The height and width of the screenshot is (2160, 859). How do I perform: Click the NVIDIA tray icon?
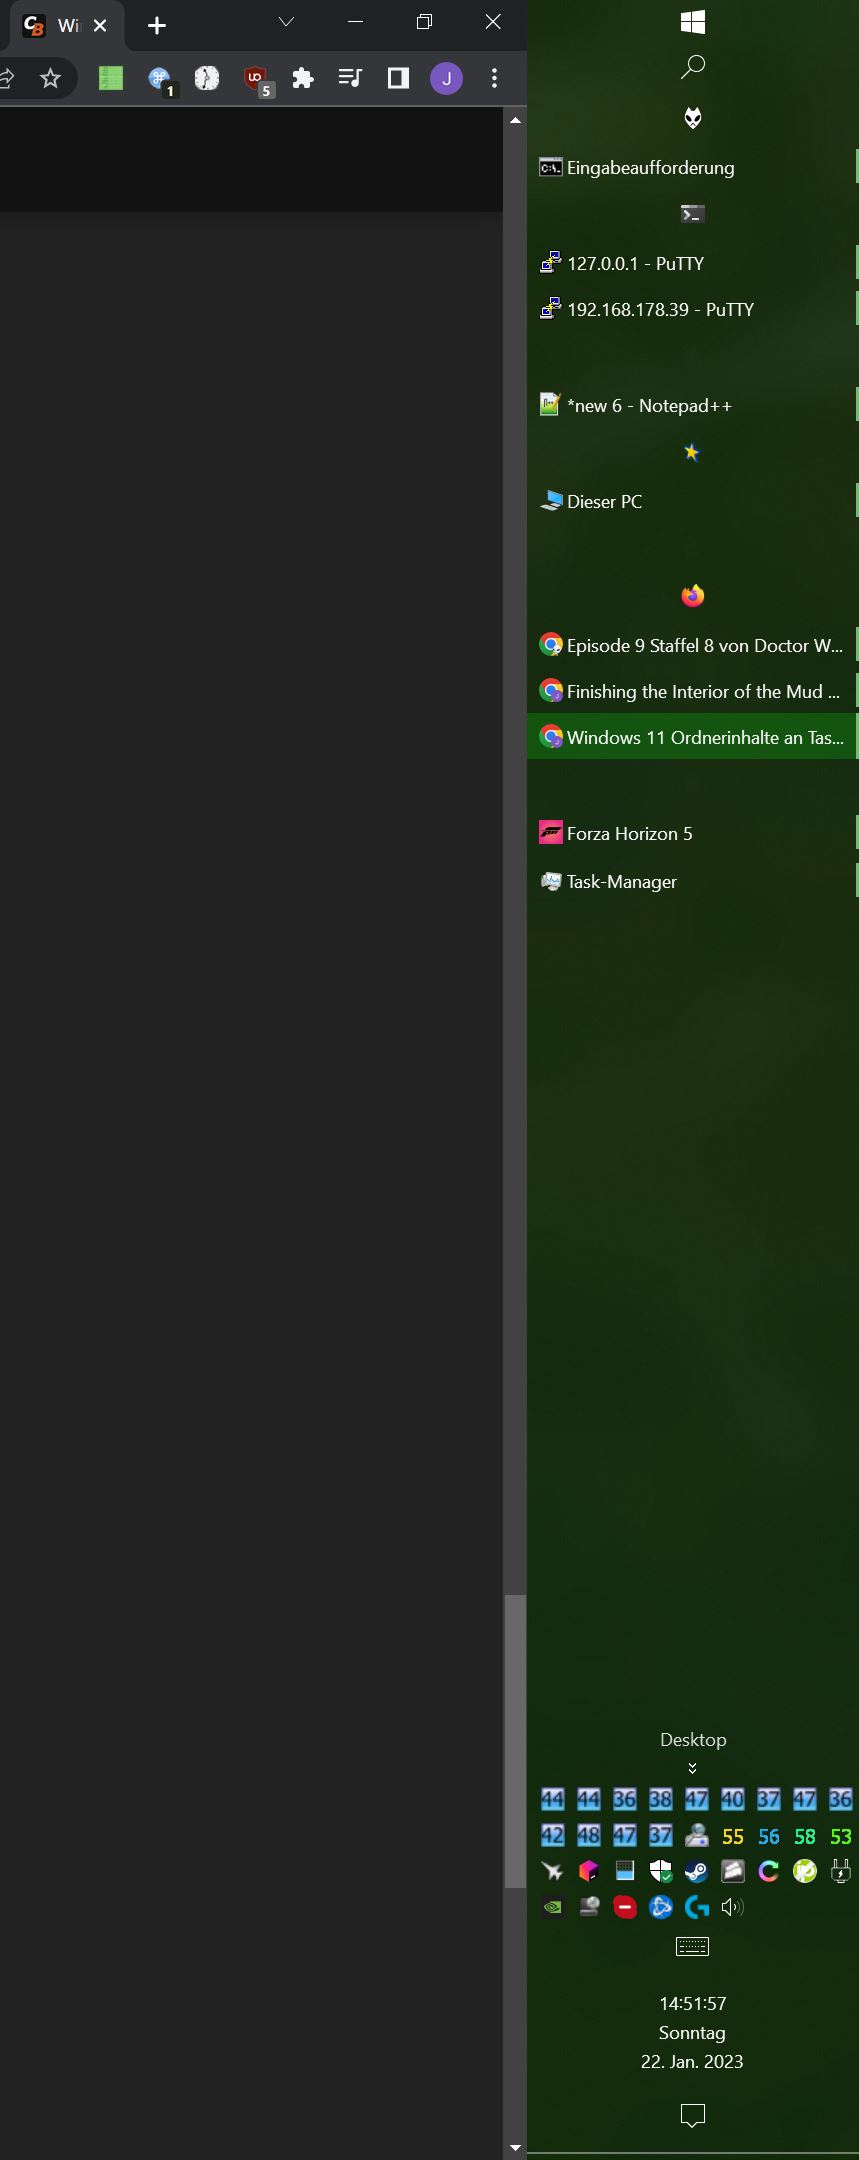pyautogui.click(x=552, y=1907)
